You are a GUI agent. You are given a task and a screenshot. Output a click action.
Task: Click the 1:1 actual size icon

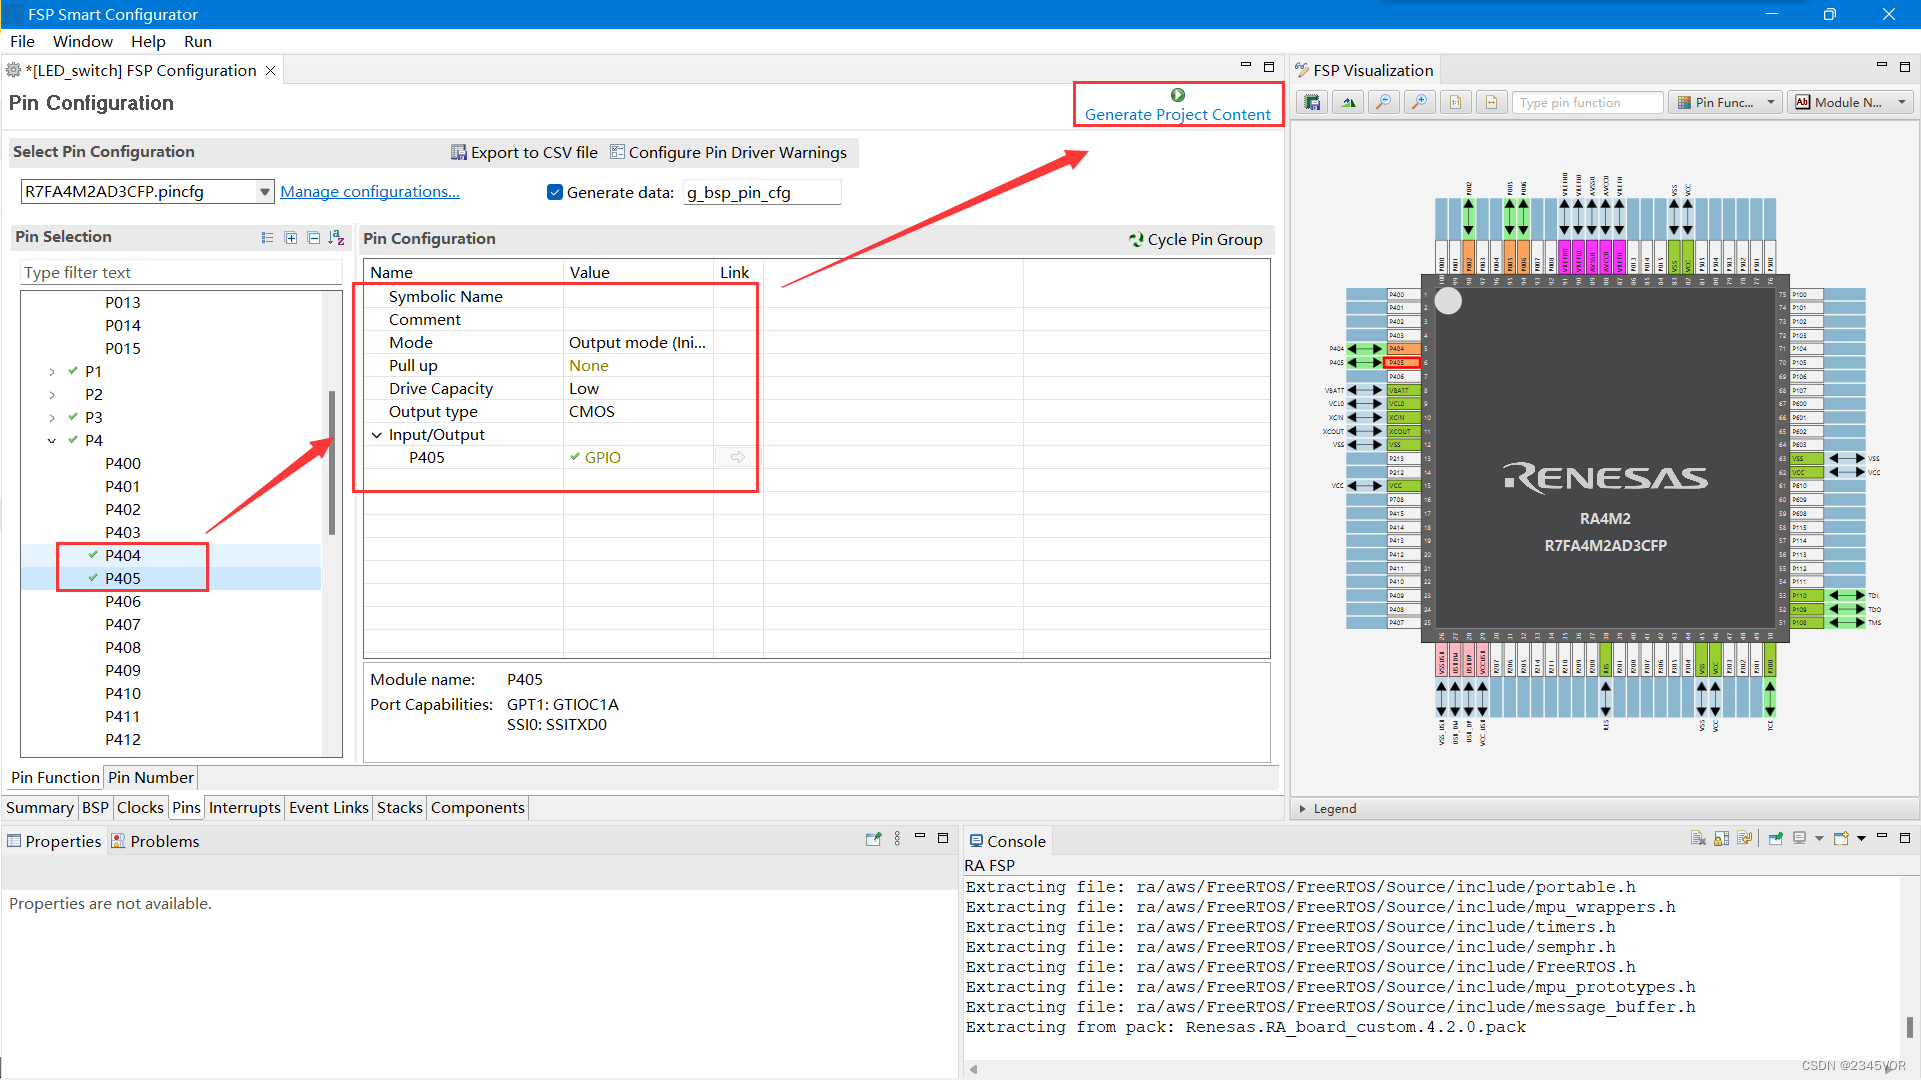[1455, 102]
